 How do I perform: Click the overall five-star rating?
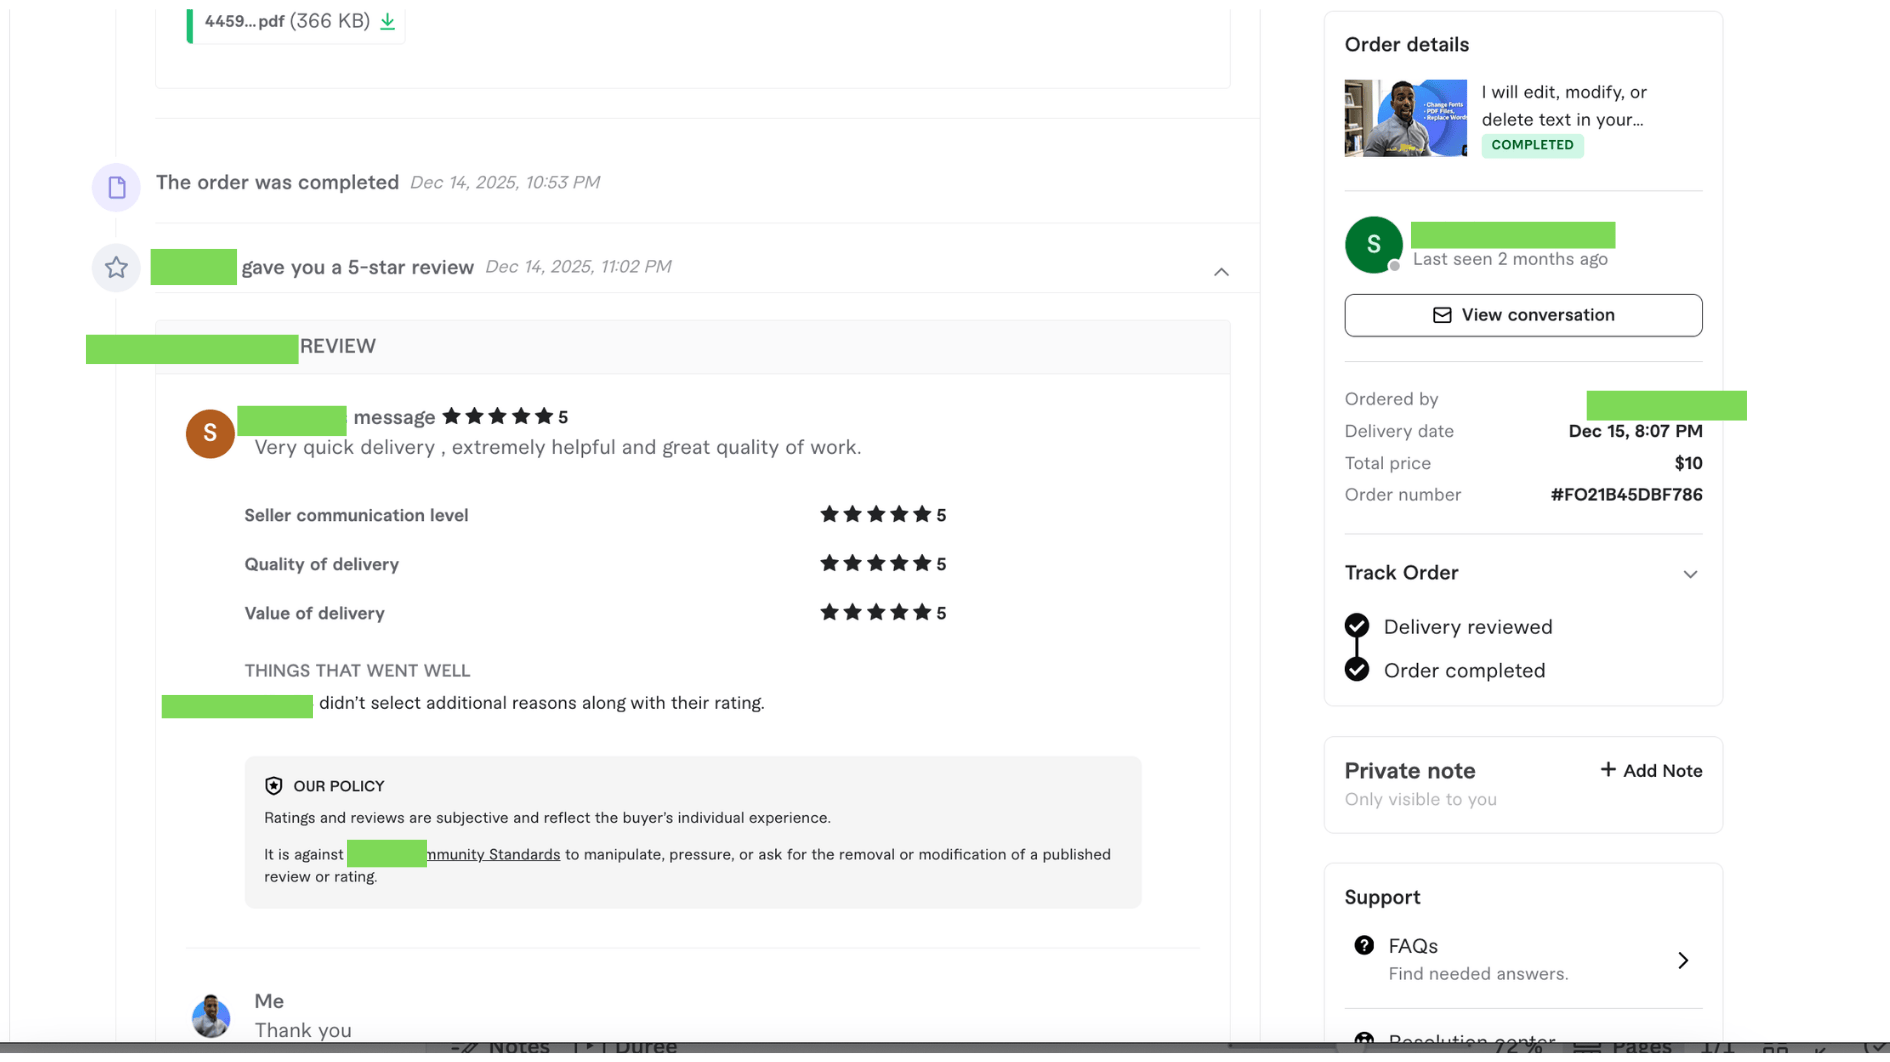497,417
